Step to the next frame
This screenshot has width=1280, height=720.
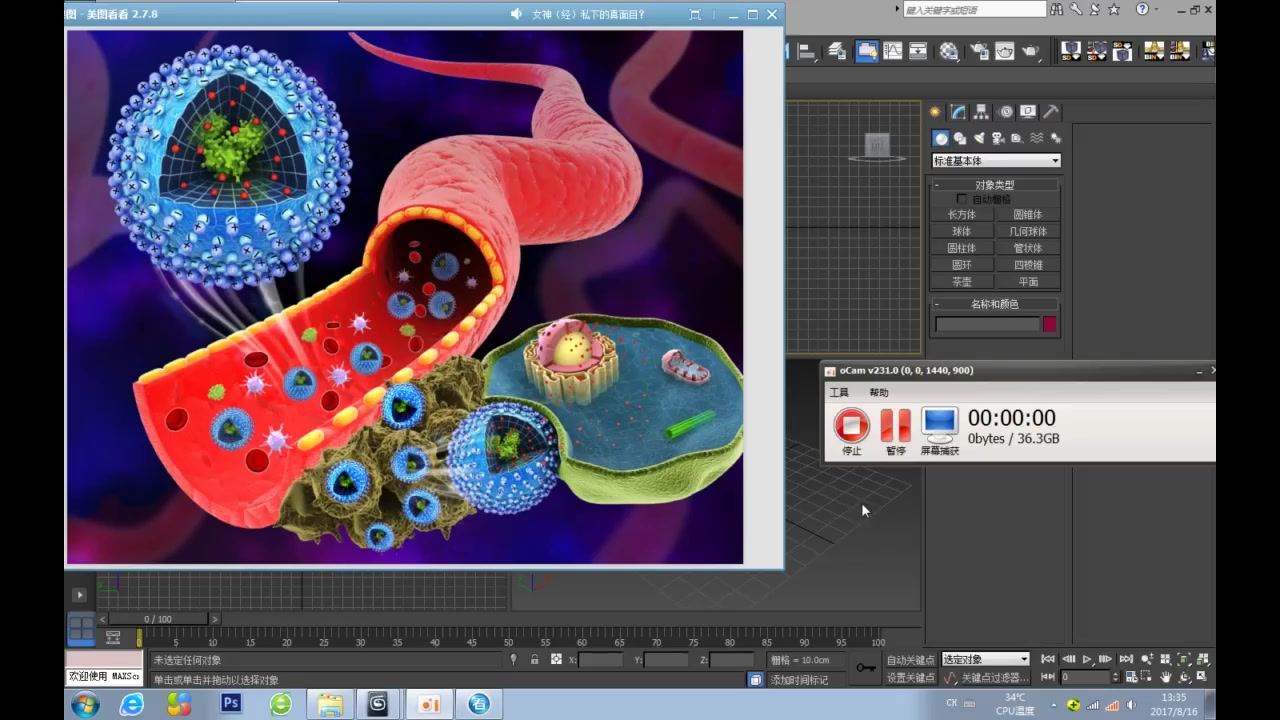[1106, 660]
